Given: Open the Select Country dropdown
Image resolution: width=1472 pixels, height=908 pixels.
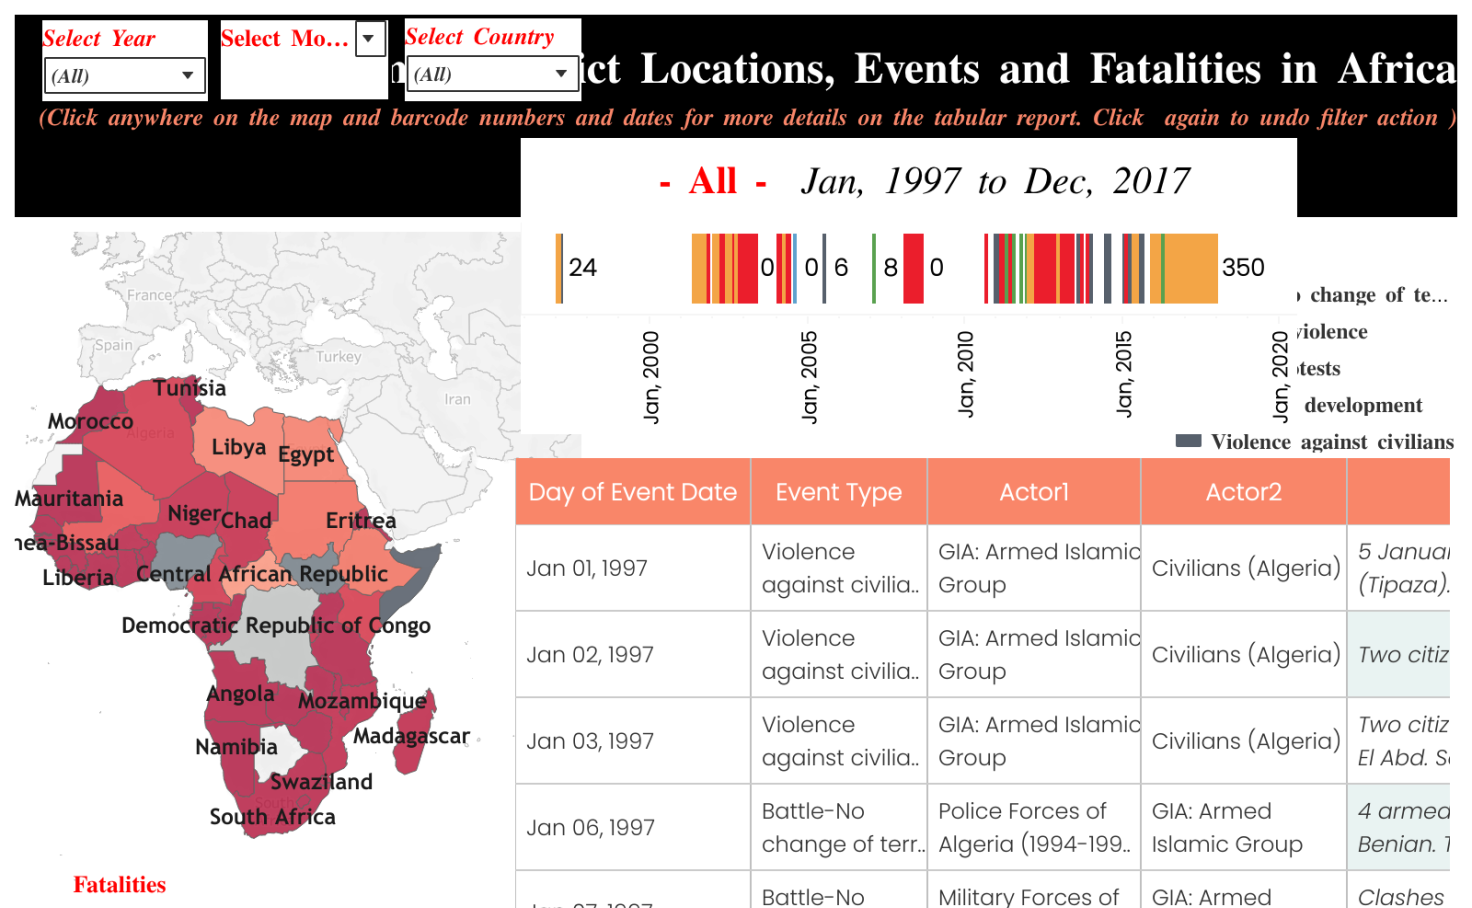Looking at the screenshot, I should pyautogui.click(x=491, y=74).
